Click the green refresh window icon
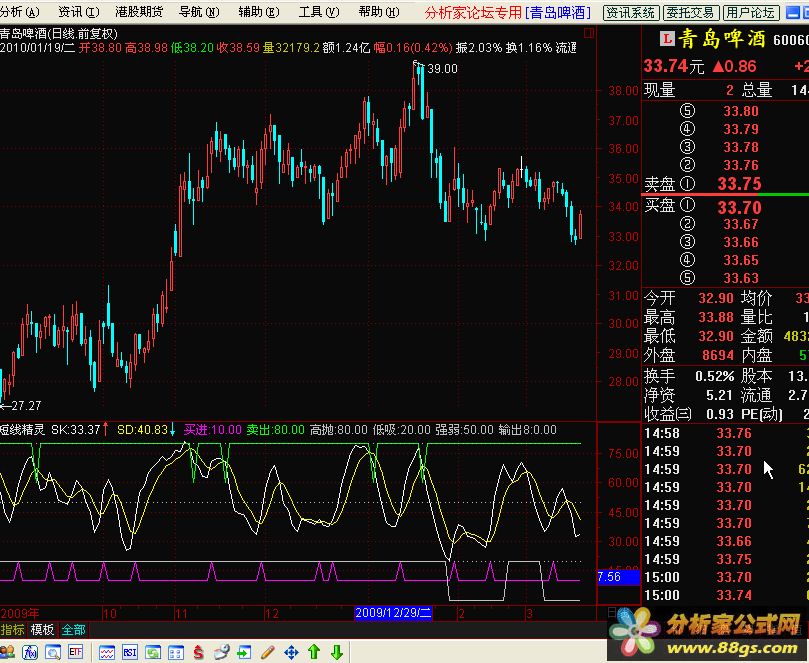The height and width of the screenshot is (663, 809). tap(153, 652)
